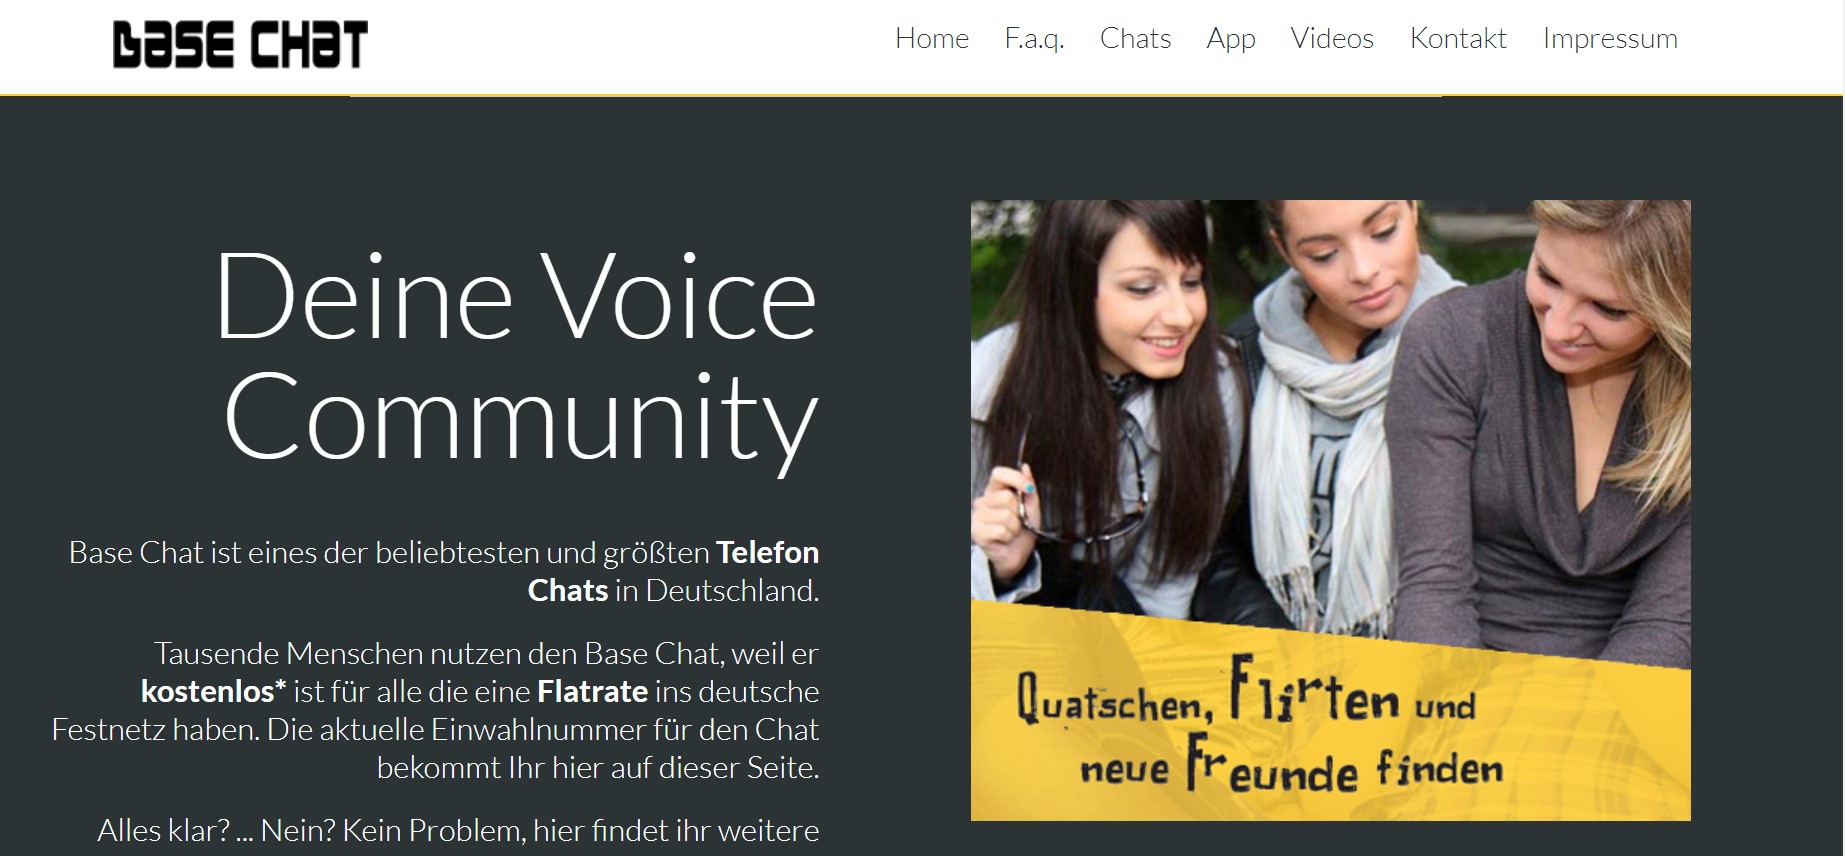Go to the F.a.q. page
1845x856 pixels.
1034,38
